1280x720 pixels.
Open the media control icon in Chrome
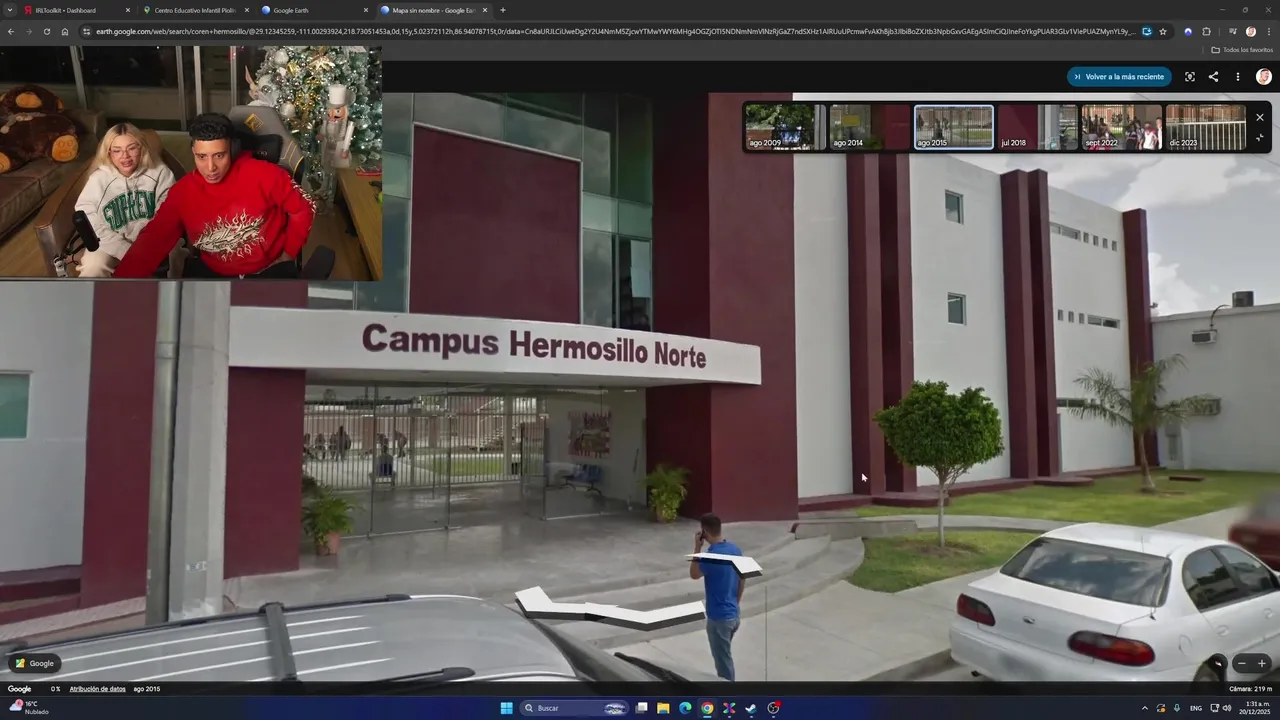click(1232, 31)
